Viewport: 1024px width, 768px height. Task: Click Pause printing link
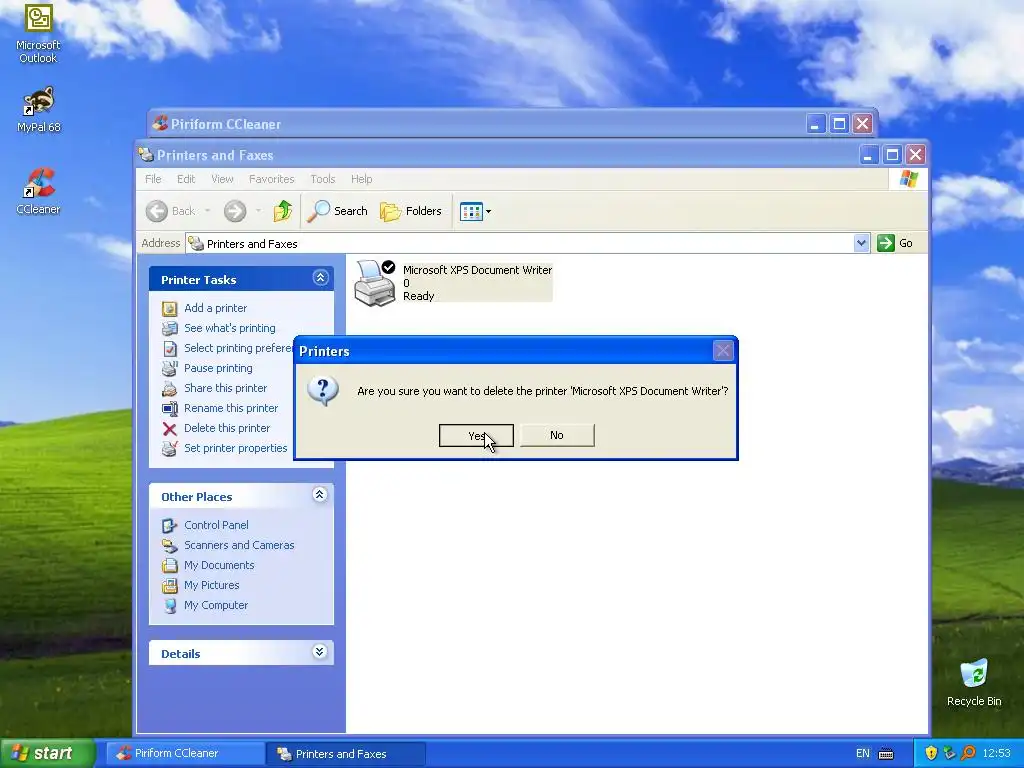coord(218,368)
